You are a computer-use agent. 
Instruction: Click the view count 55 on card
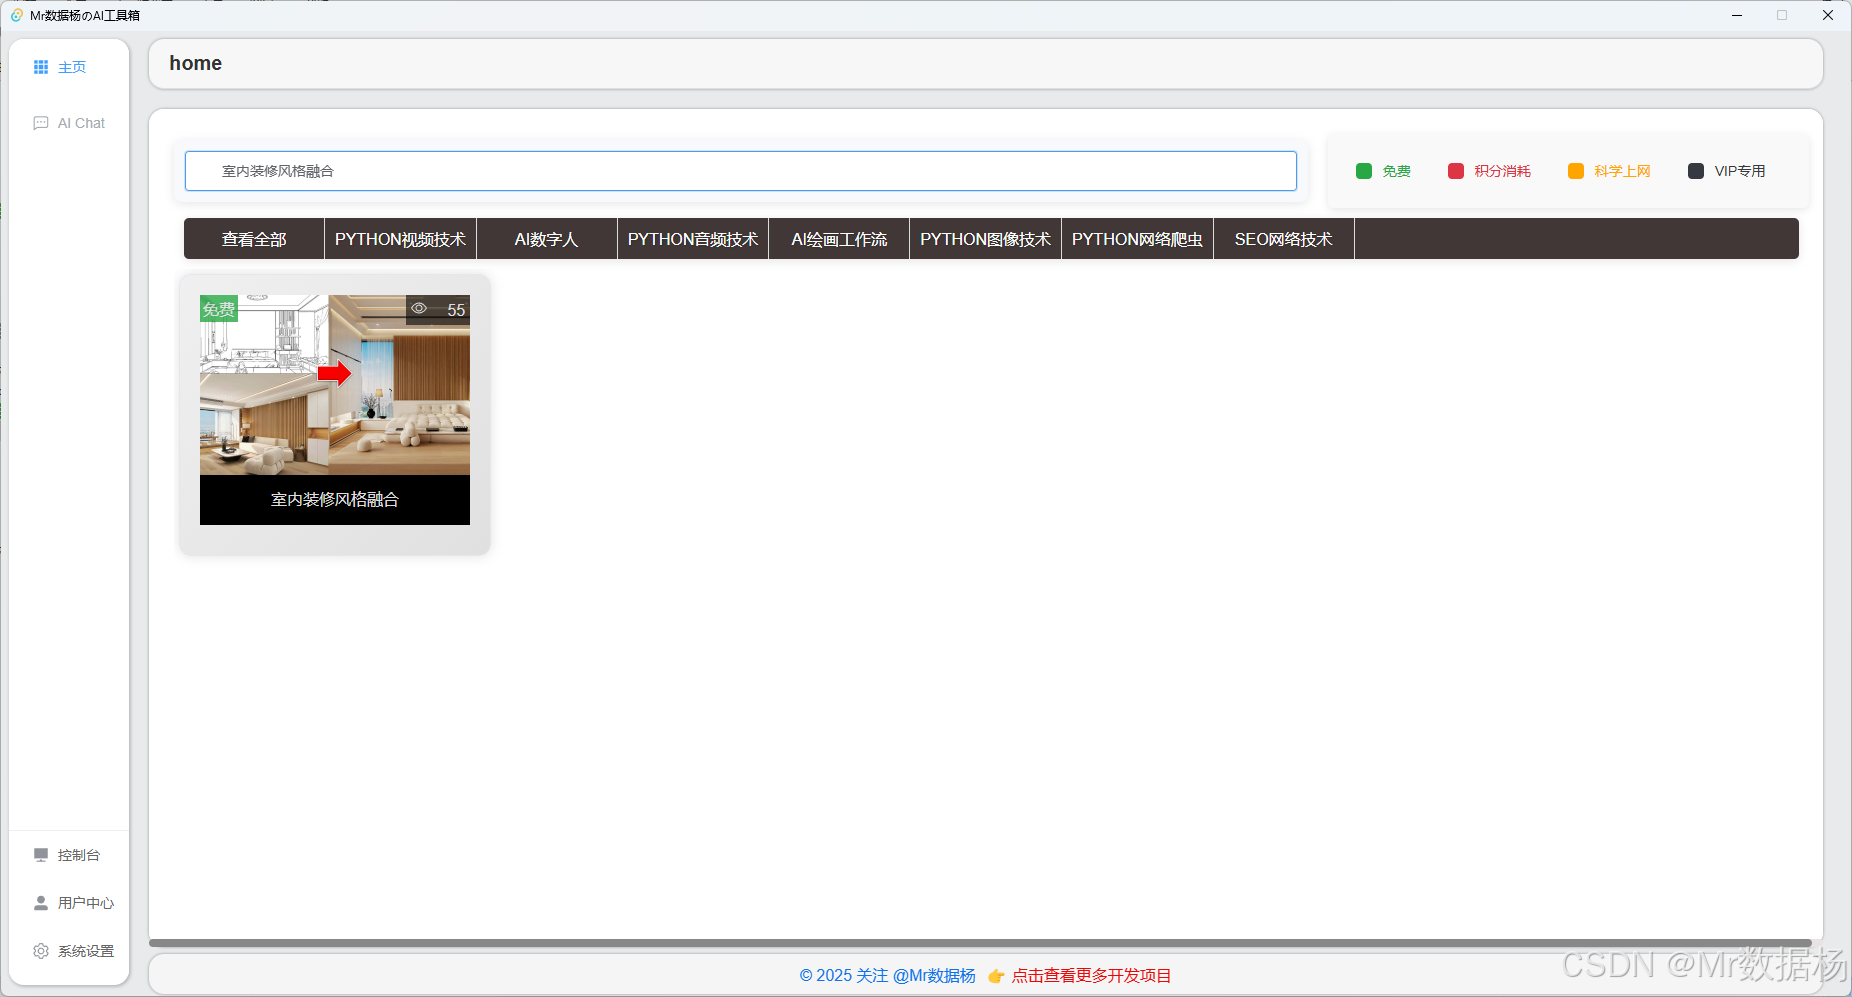pyautogui.click(x=456, y=310)
